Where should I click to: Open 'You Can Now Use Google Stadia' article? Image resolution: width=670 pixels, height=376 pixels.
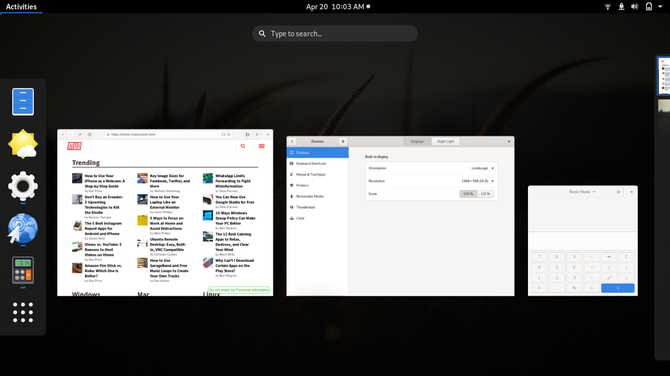[x=235, y=200]
